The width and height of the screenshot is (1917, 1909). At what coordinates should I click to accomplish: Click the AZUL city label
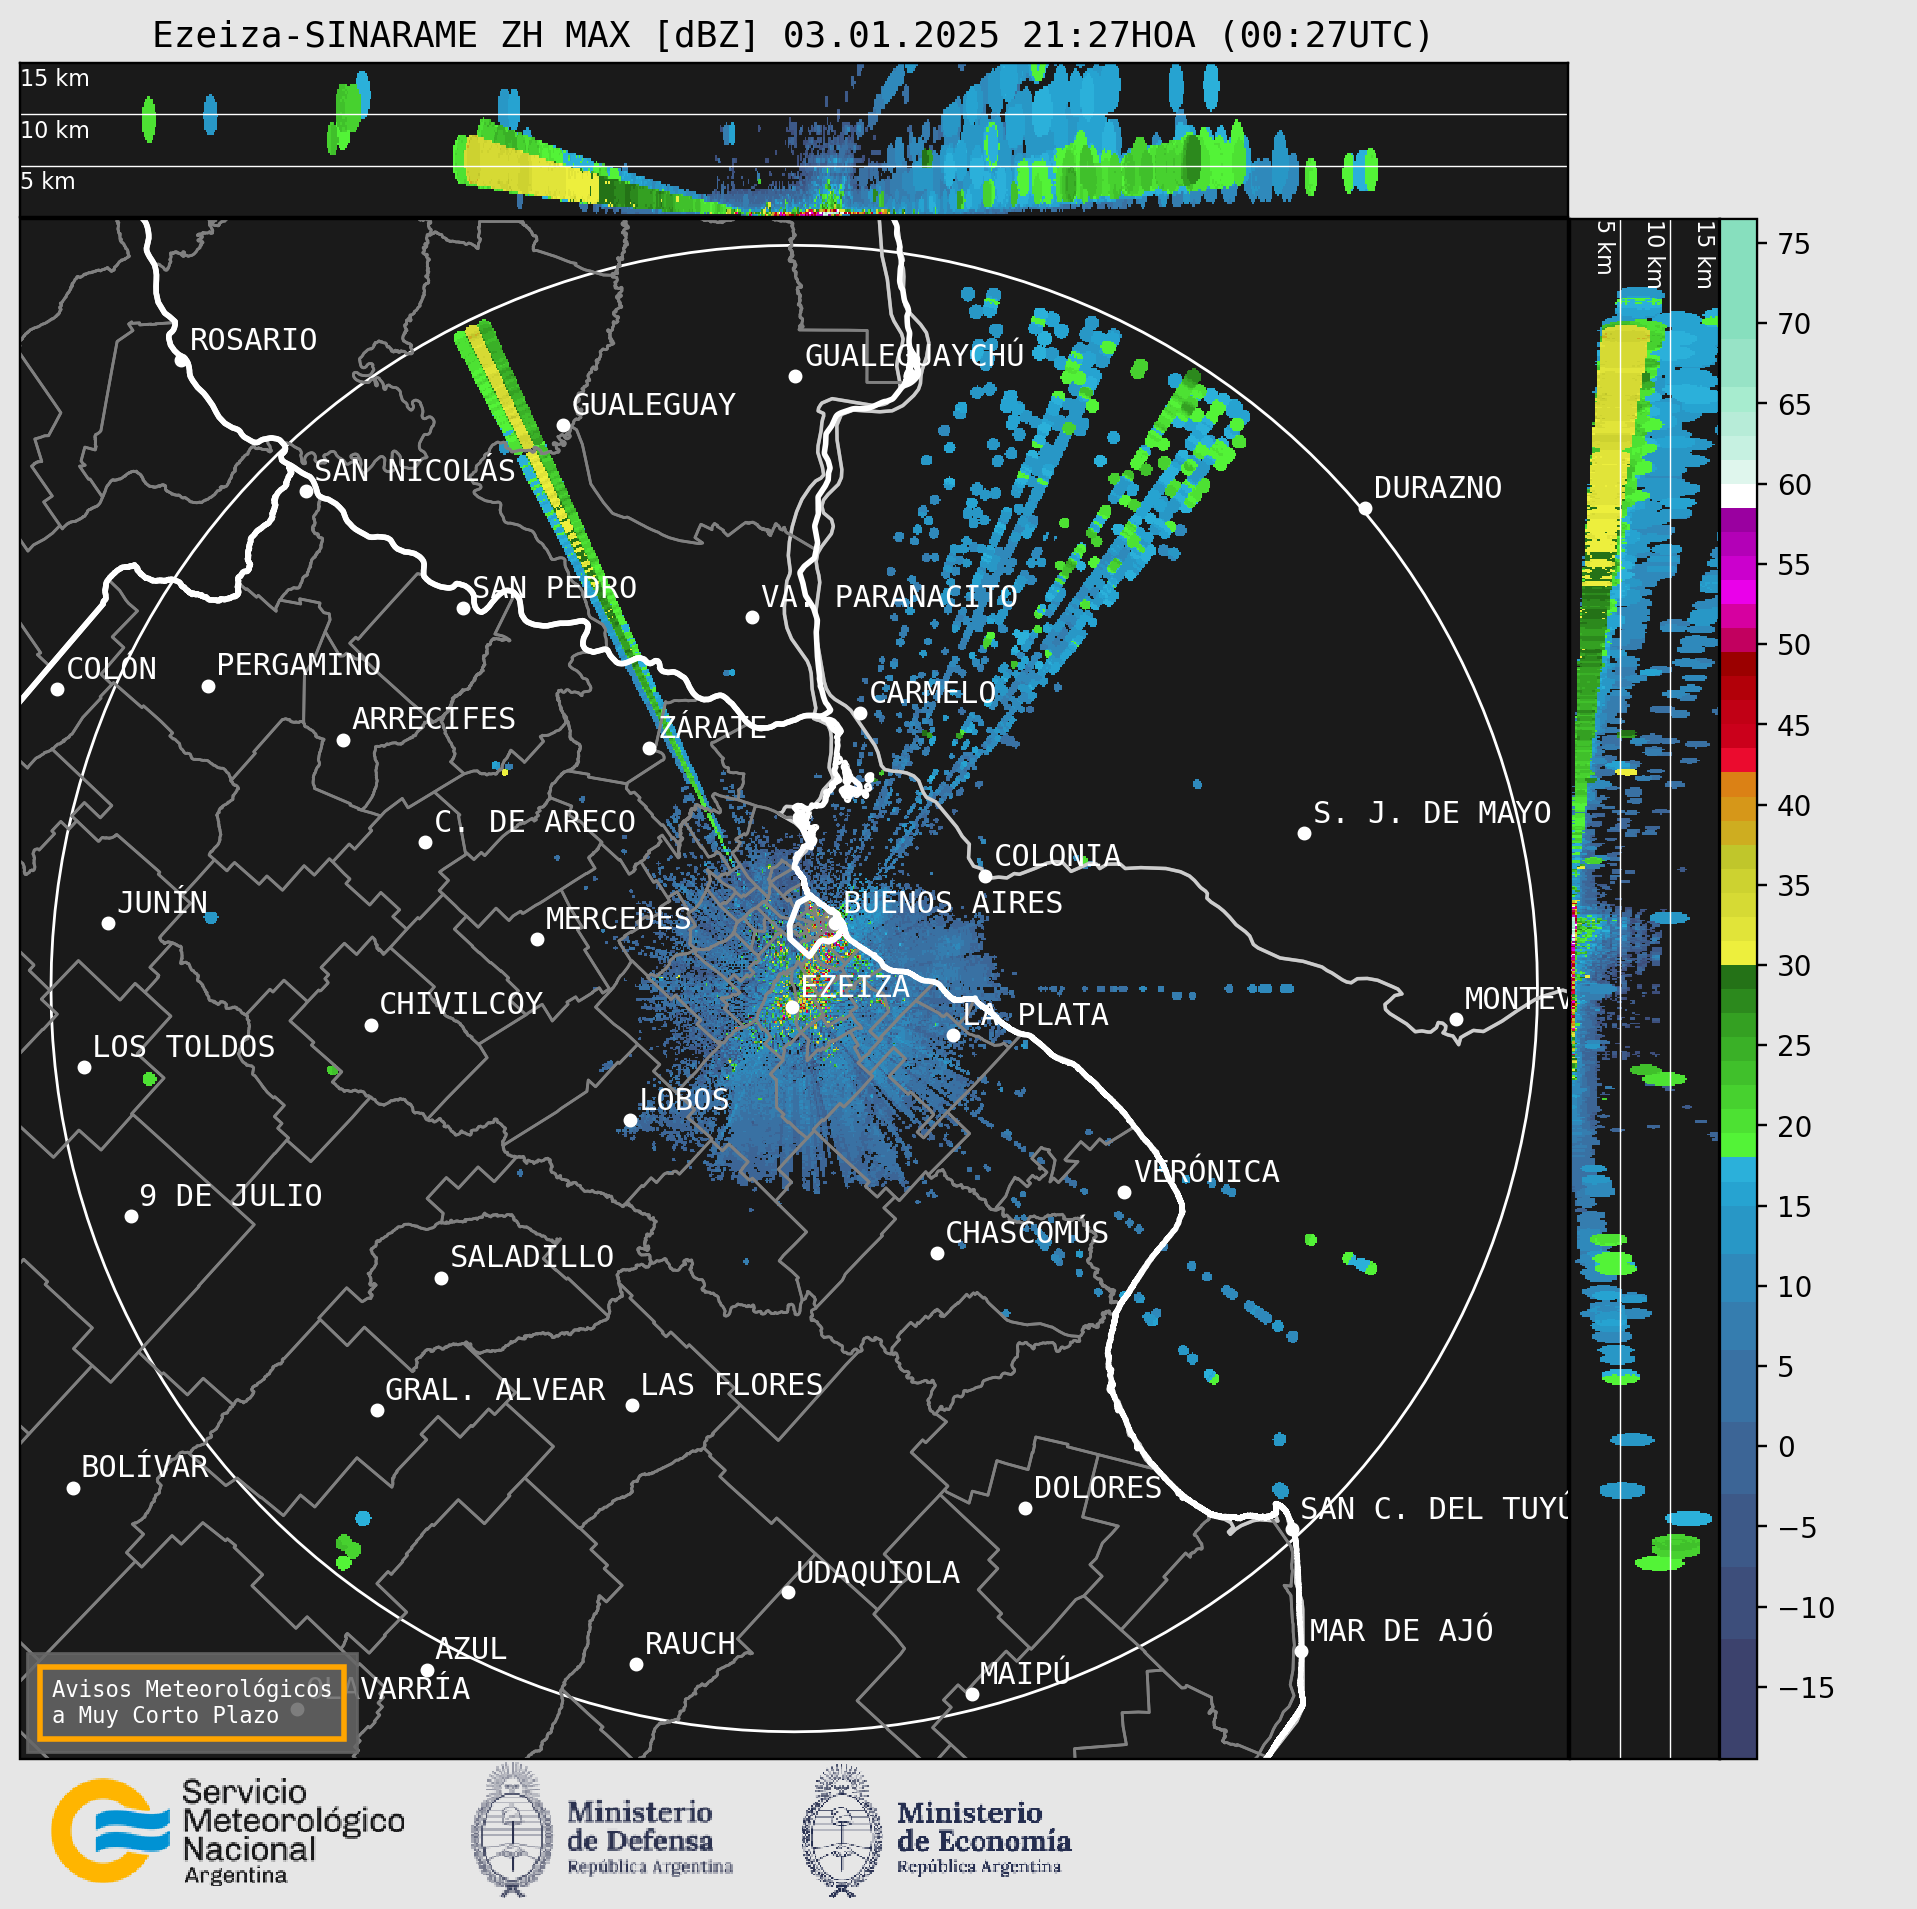(x=470, y=1649)
